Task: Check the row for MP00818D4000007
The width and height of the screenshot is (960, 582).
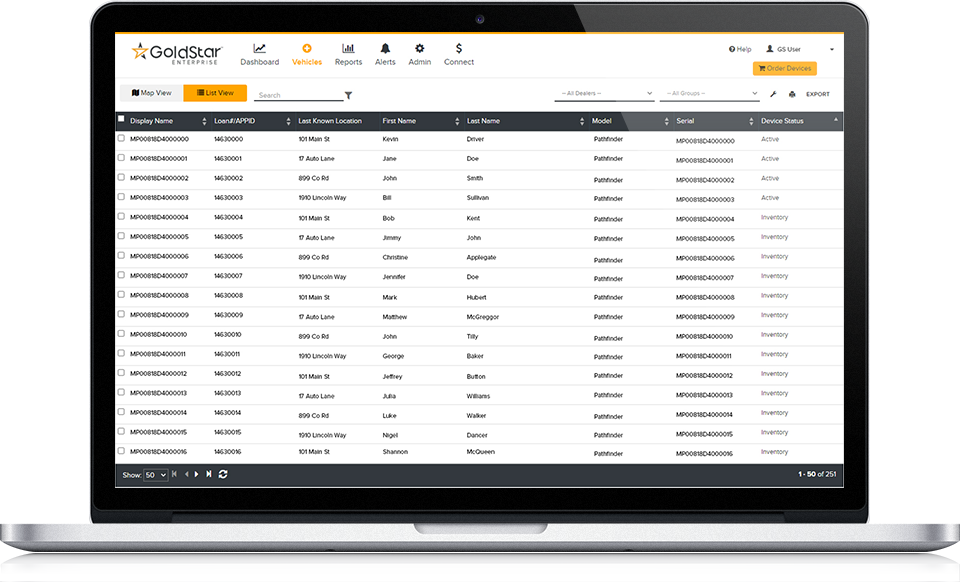Action: [121, 275]
